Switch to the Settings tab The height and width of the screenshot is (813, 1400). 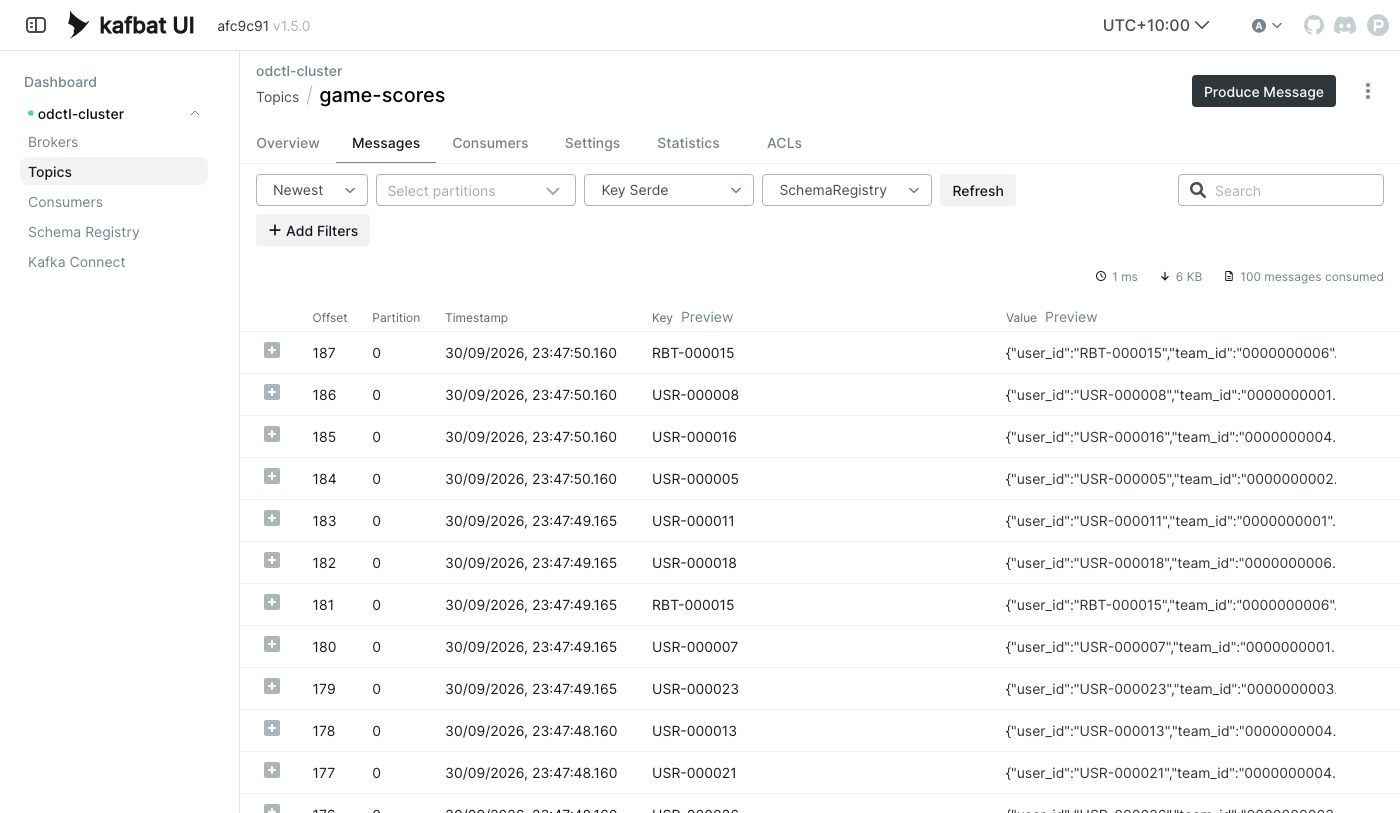pos(592,143)
